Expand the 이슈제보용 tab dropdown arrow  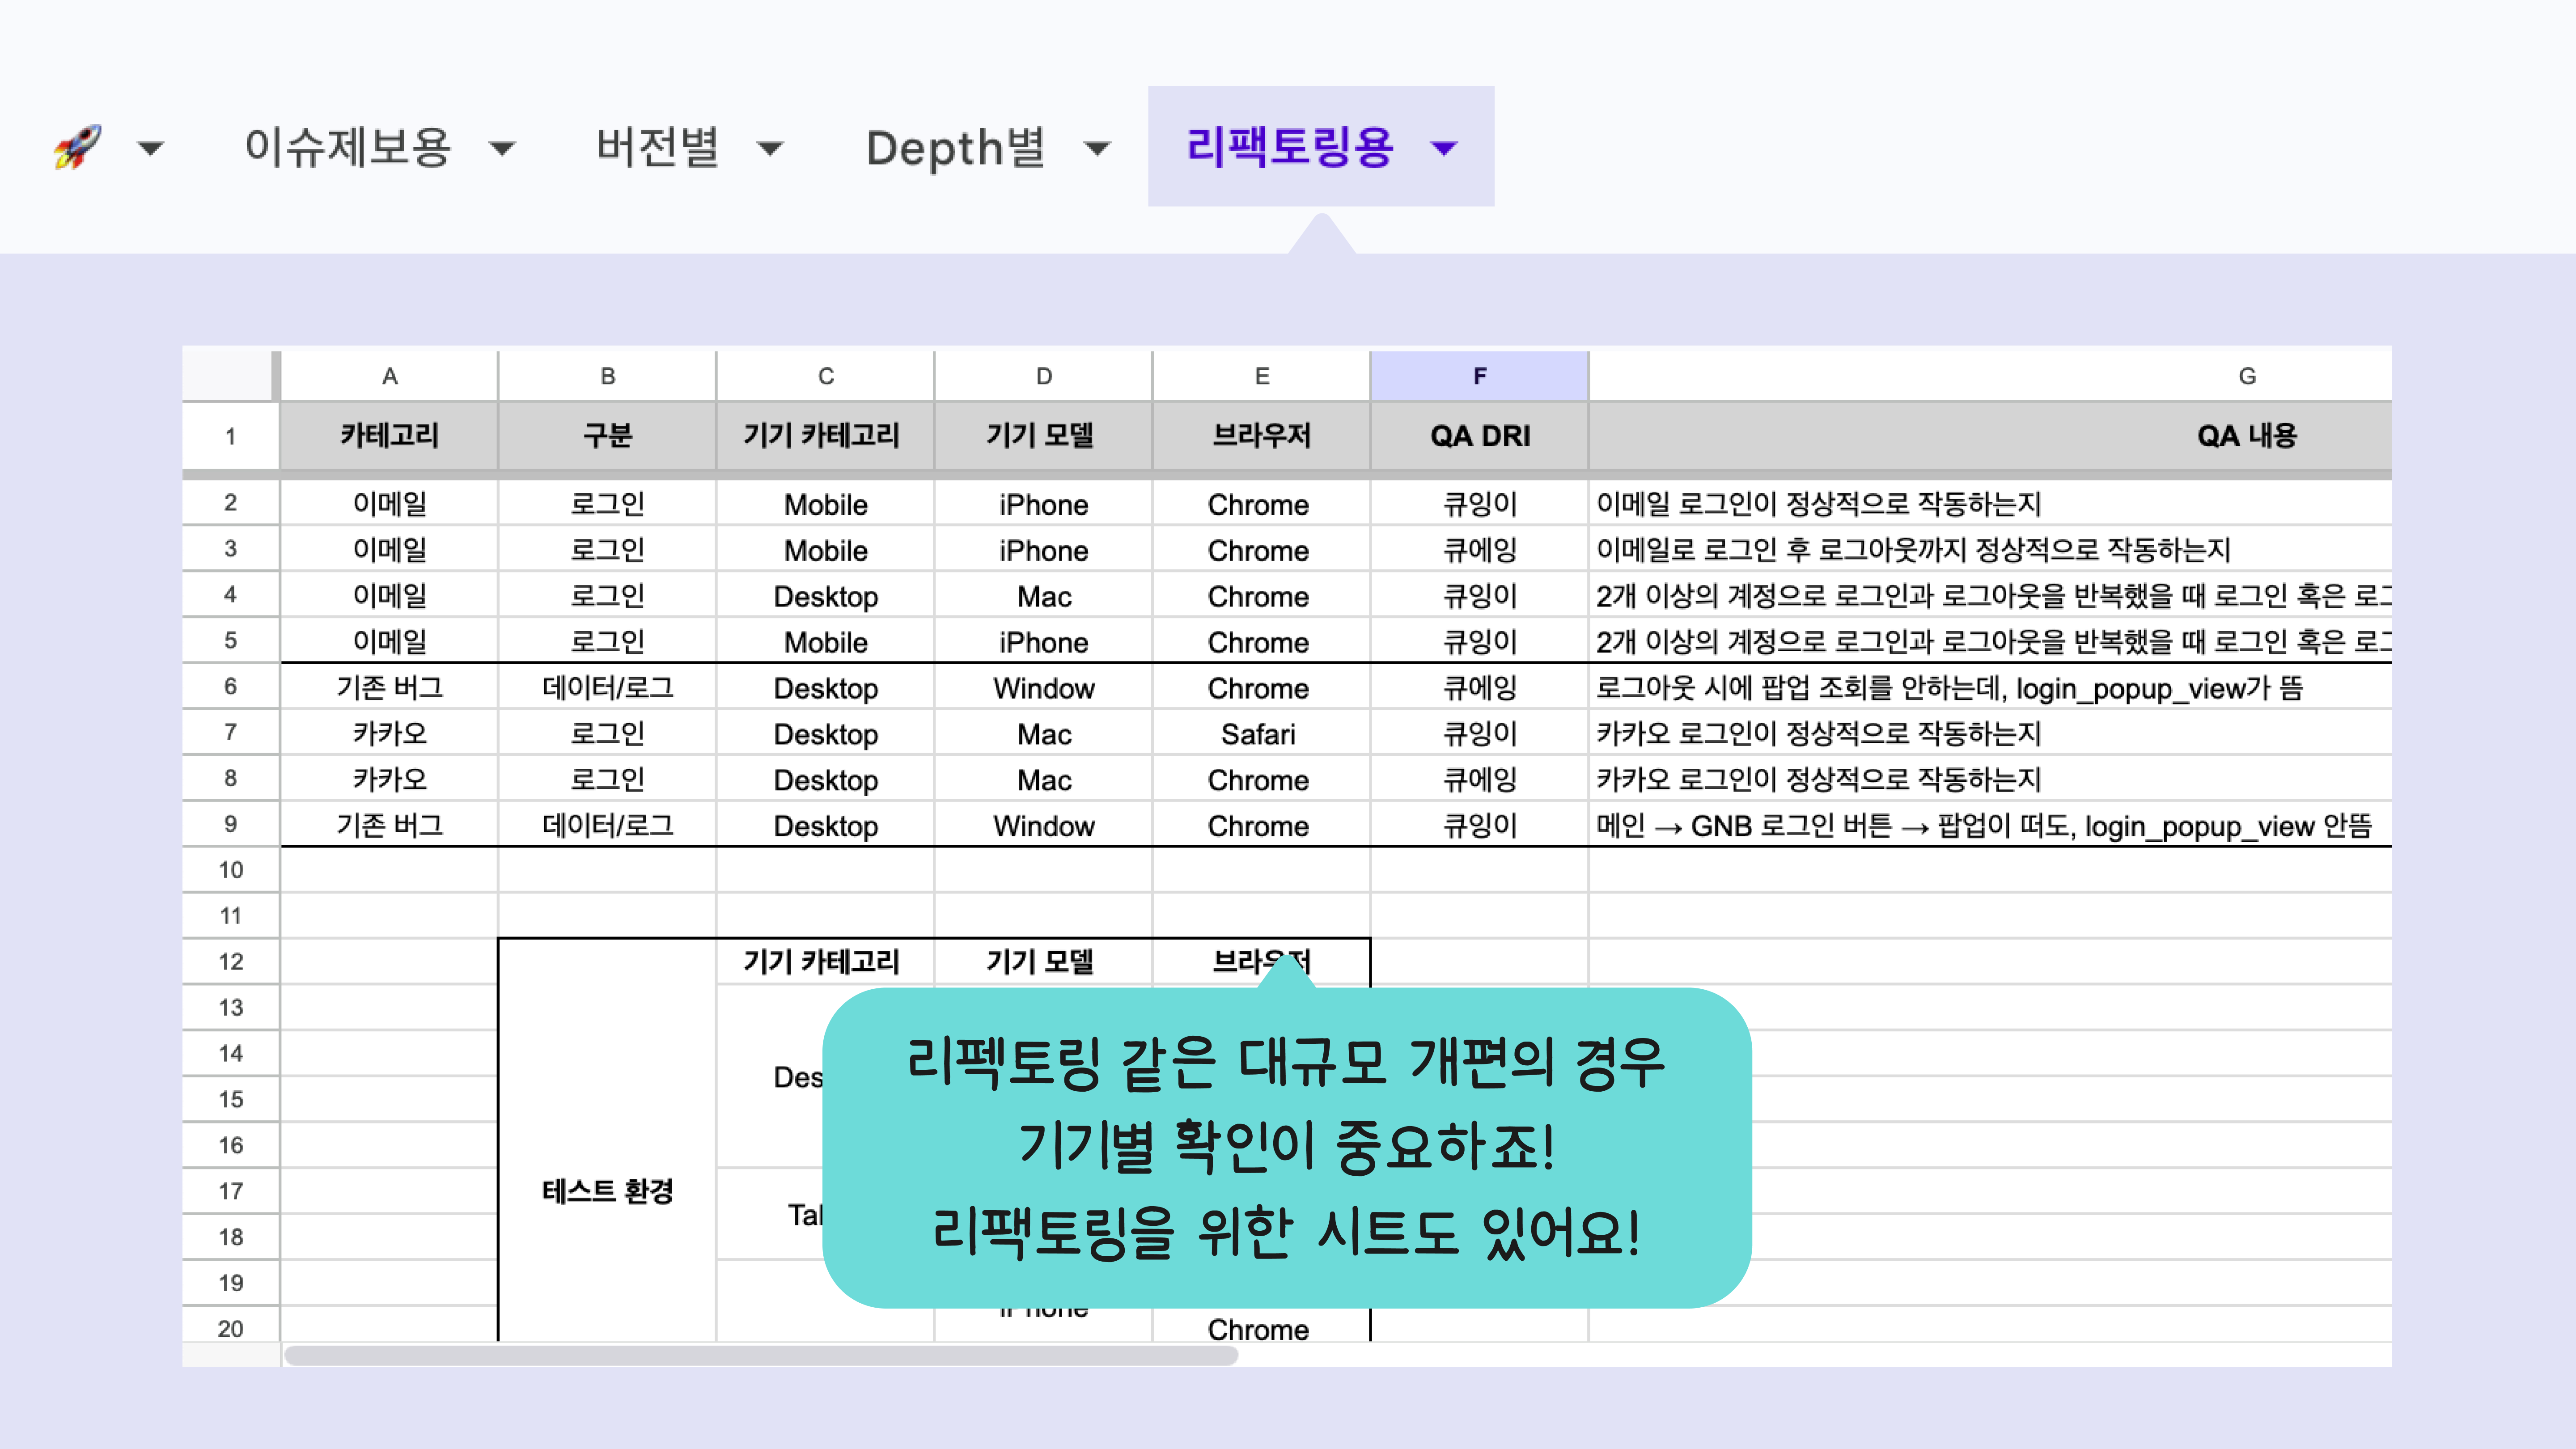(502, 149)
